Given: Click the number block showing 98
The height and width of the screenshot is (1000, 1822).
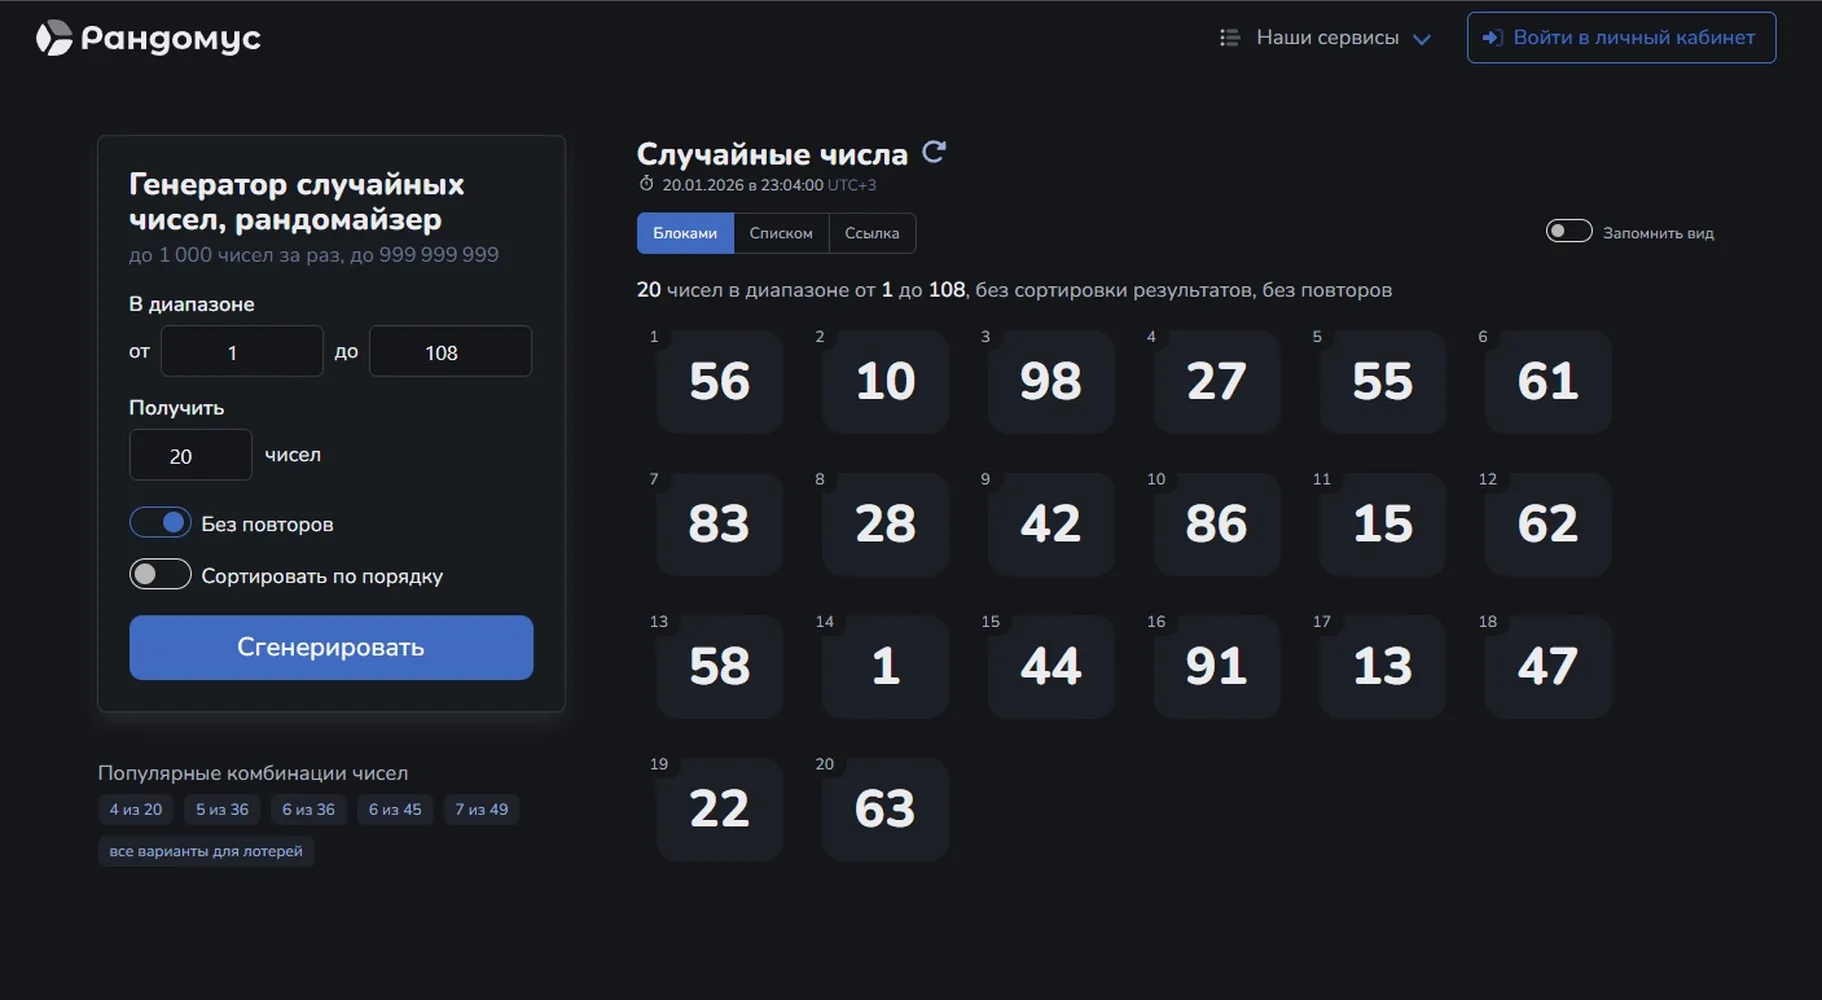Looking at the screenshot, I should click(x=1050, y=381).
